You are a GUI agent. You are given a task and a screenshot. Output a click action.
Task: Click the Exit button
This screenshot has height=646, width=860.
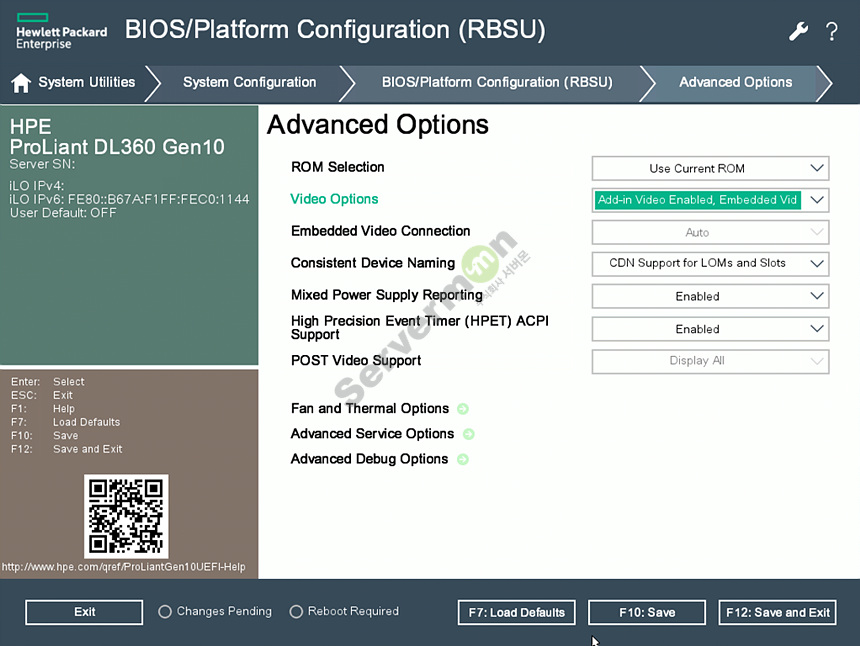tap(84, 612)
